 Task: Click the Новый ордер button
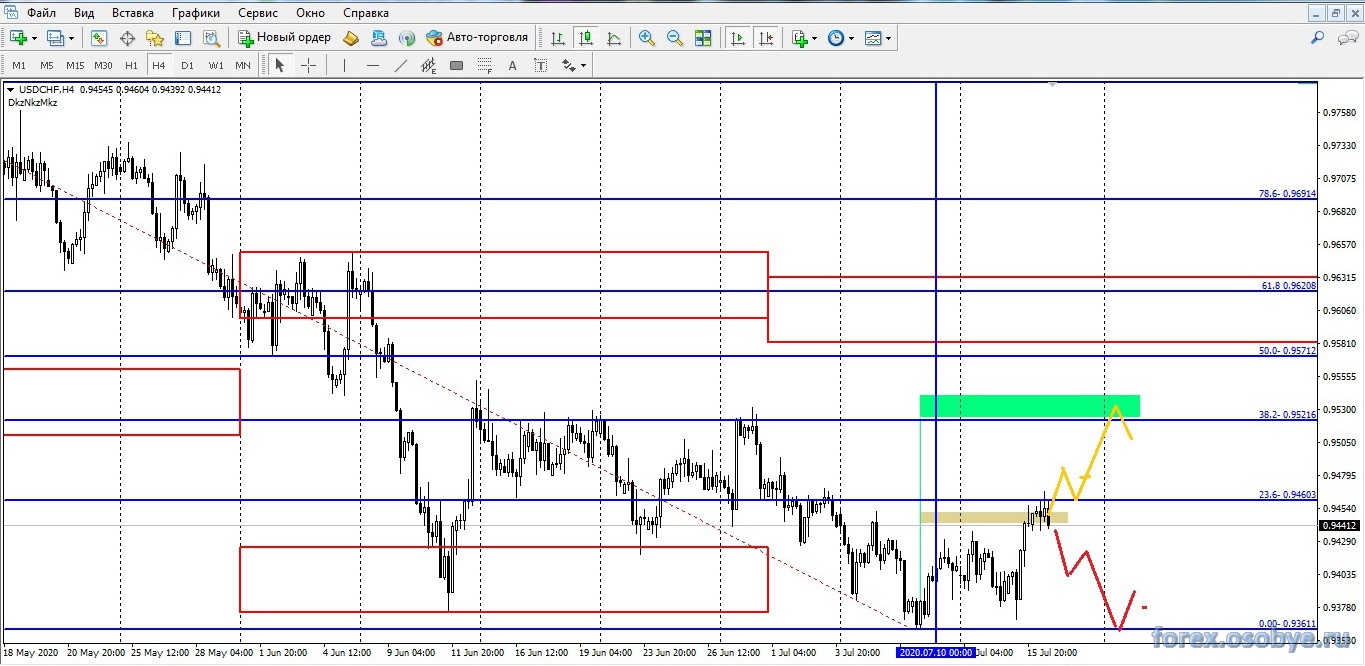pos(284,38)
